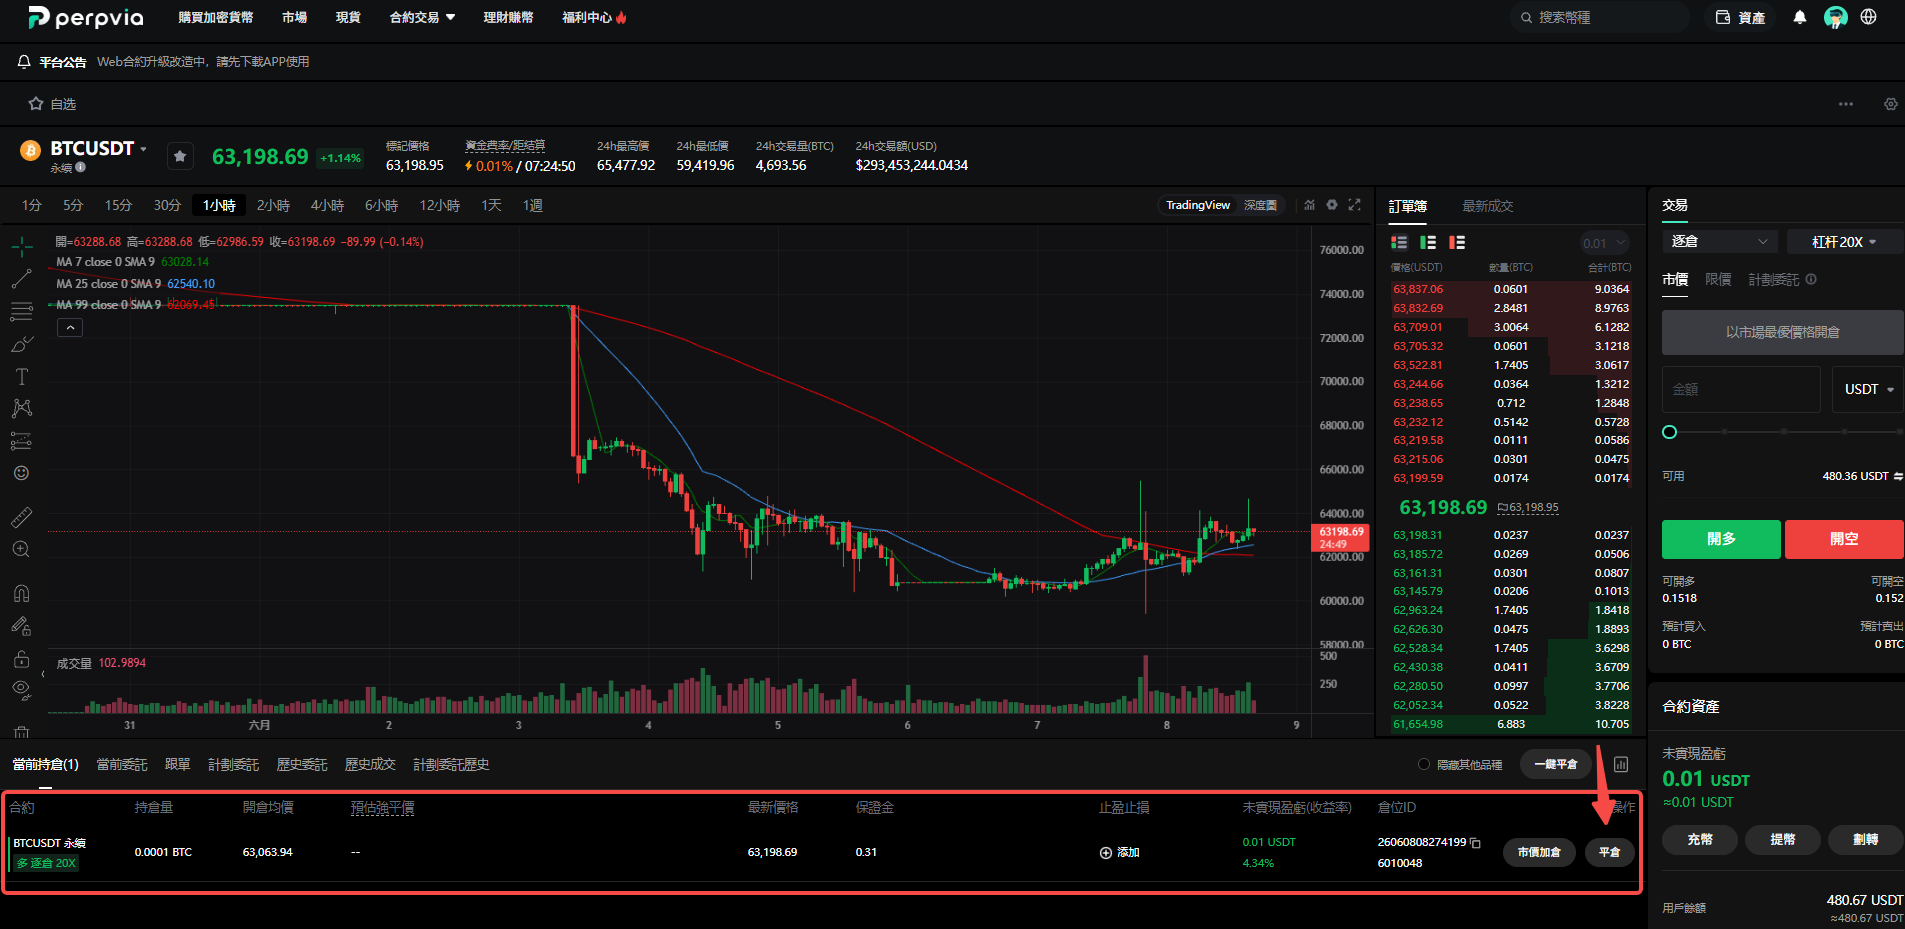Toggle hide other symbols radio button

[1424, 765]
